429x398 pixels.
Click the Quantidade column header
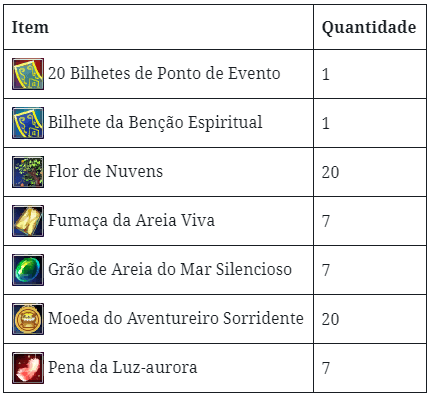(369, 27)
